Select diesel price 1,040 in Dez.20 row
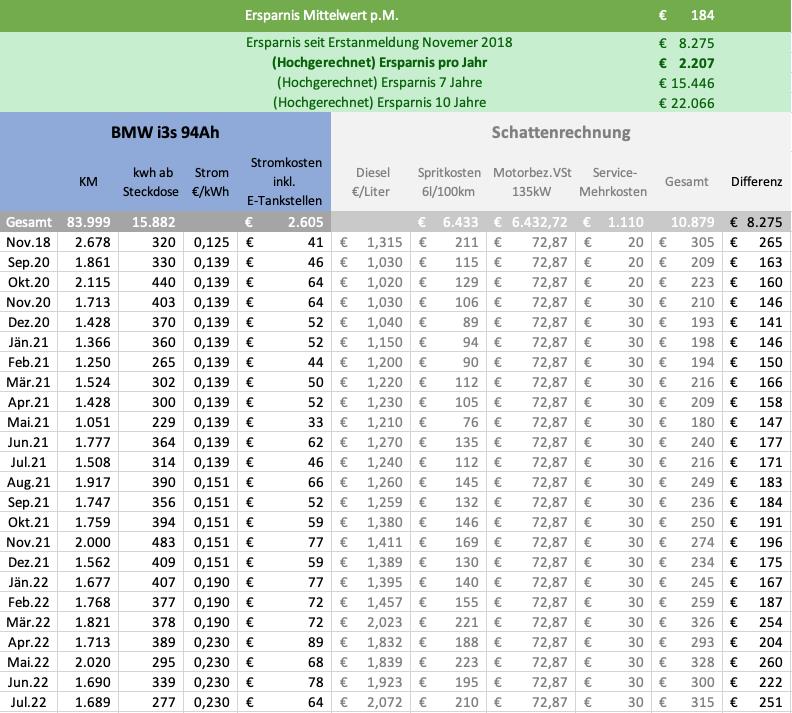This screenshot has height=713, width=792. (x=384, y=322)
